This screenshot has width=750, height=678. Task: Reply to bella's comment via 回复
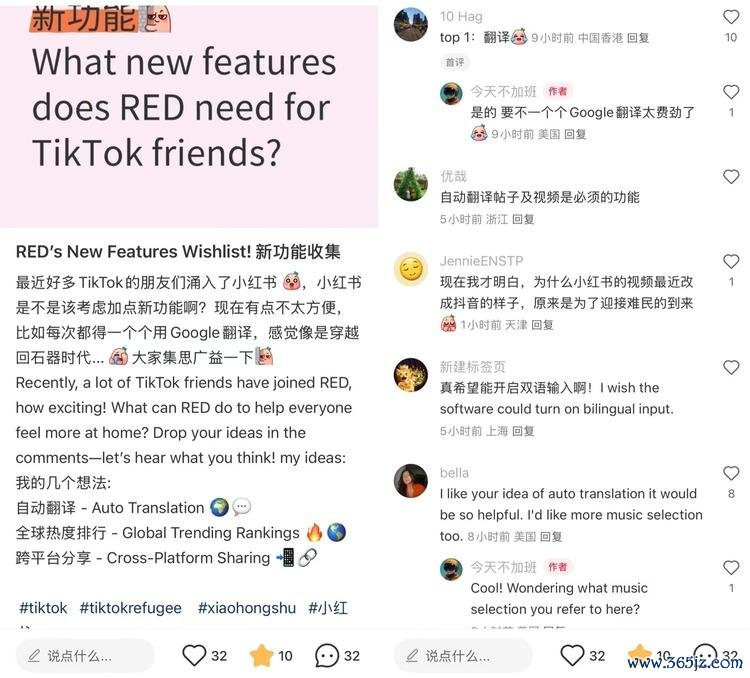tap(551, 537)
